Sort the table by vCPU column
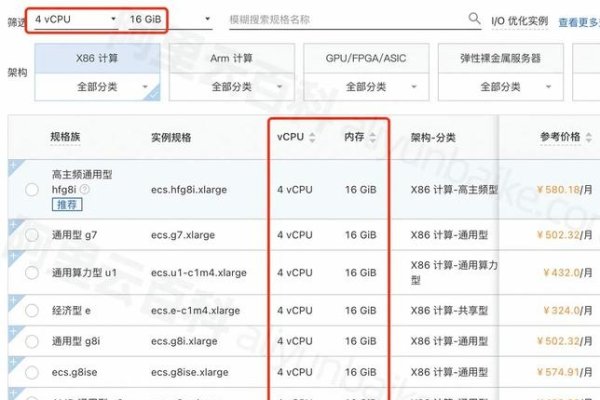Screen dimensions: 600x400 [311, 137]
